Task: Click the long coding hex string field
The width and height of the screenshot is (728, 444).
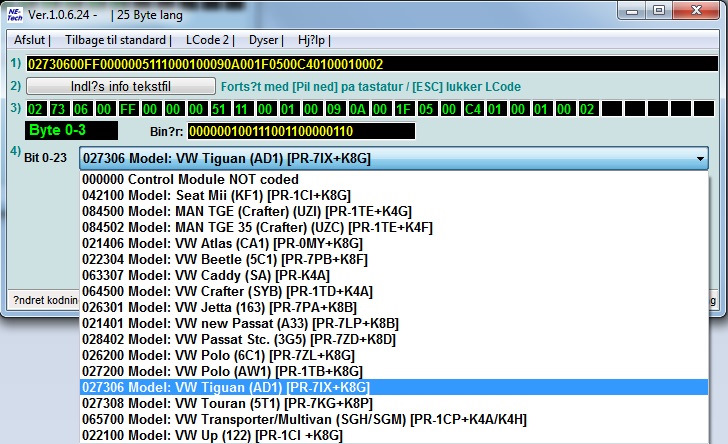Action: pos(372,64)
